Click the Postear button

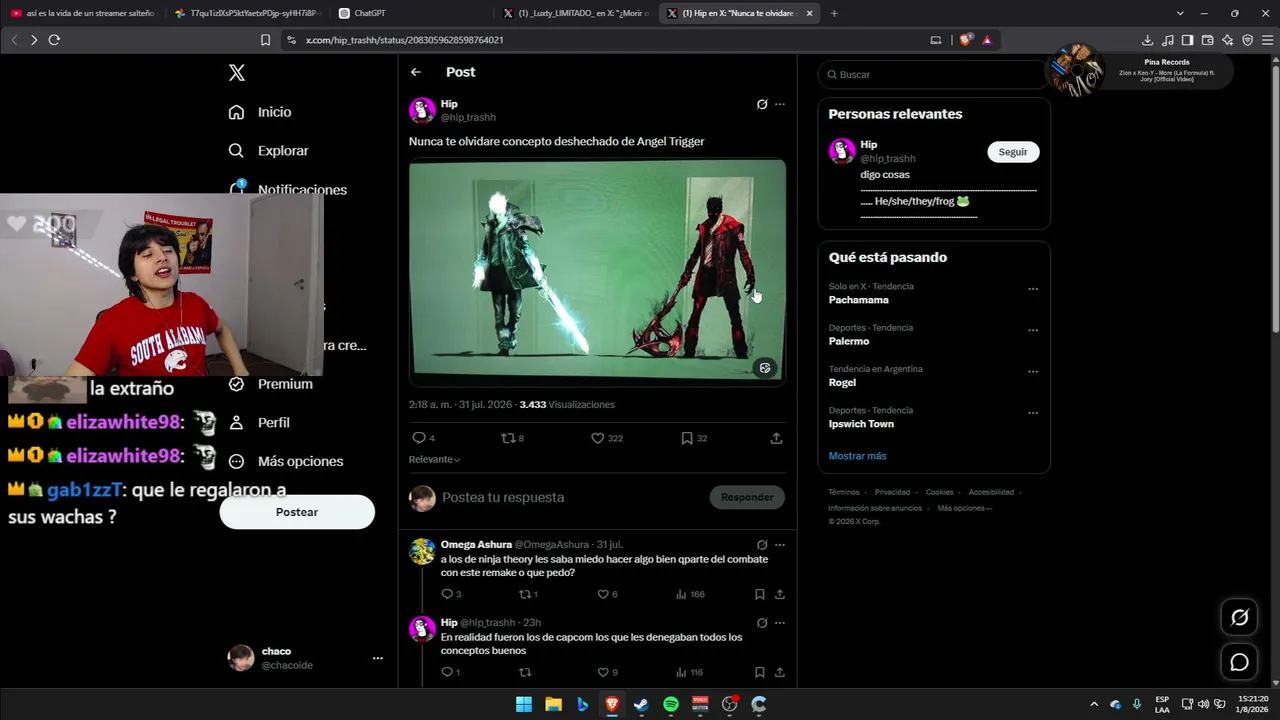point(297,512)
